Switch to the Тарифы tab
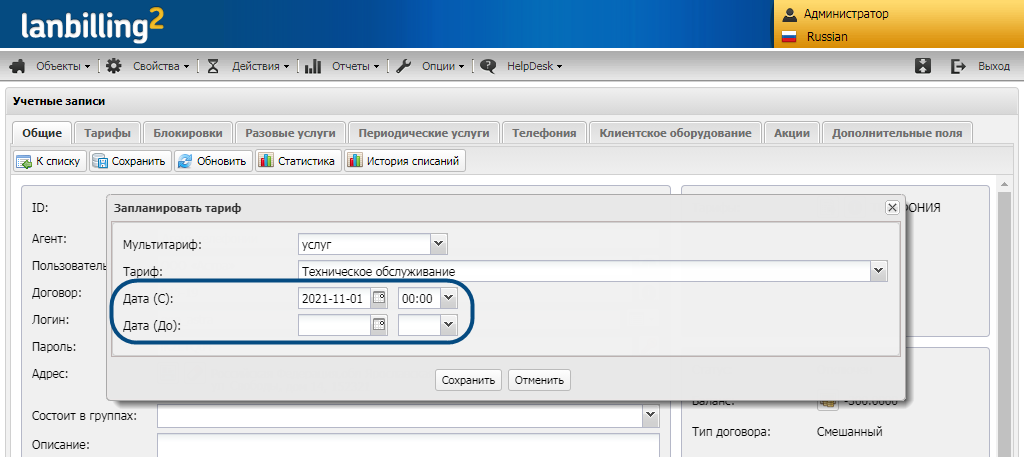This screenshot has width=1024, height=457. coord(107,133)
